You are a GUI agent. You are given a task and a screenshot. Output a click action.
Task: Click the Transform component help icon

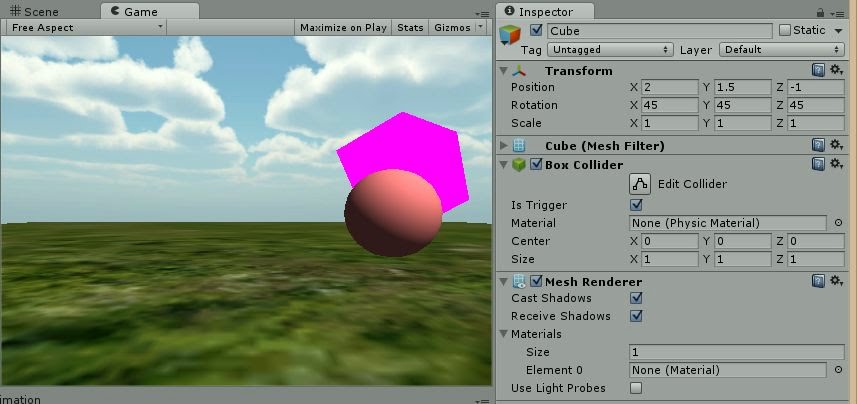[818, 70]
